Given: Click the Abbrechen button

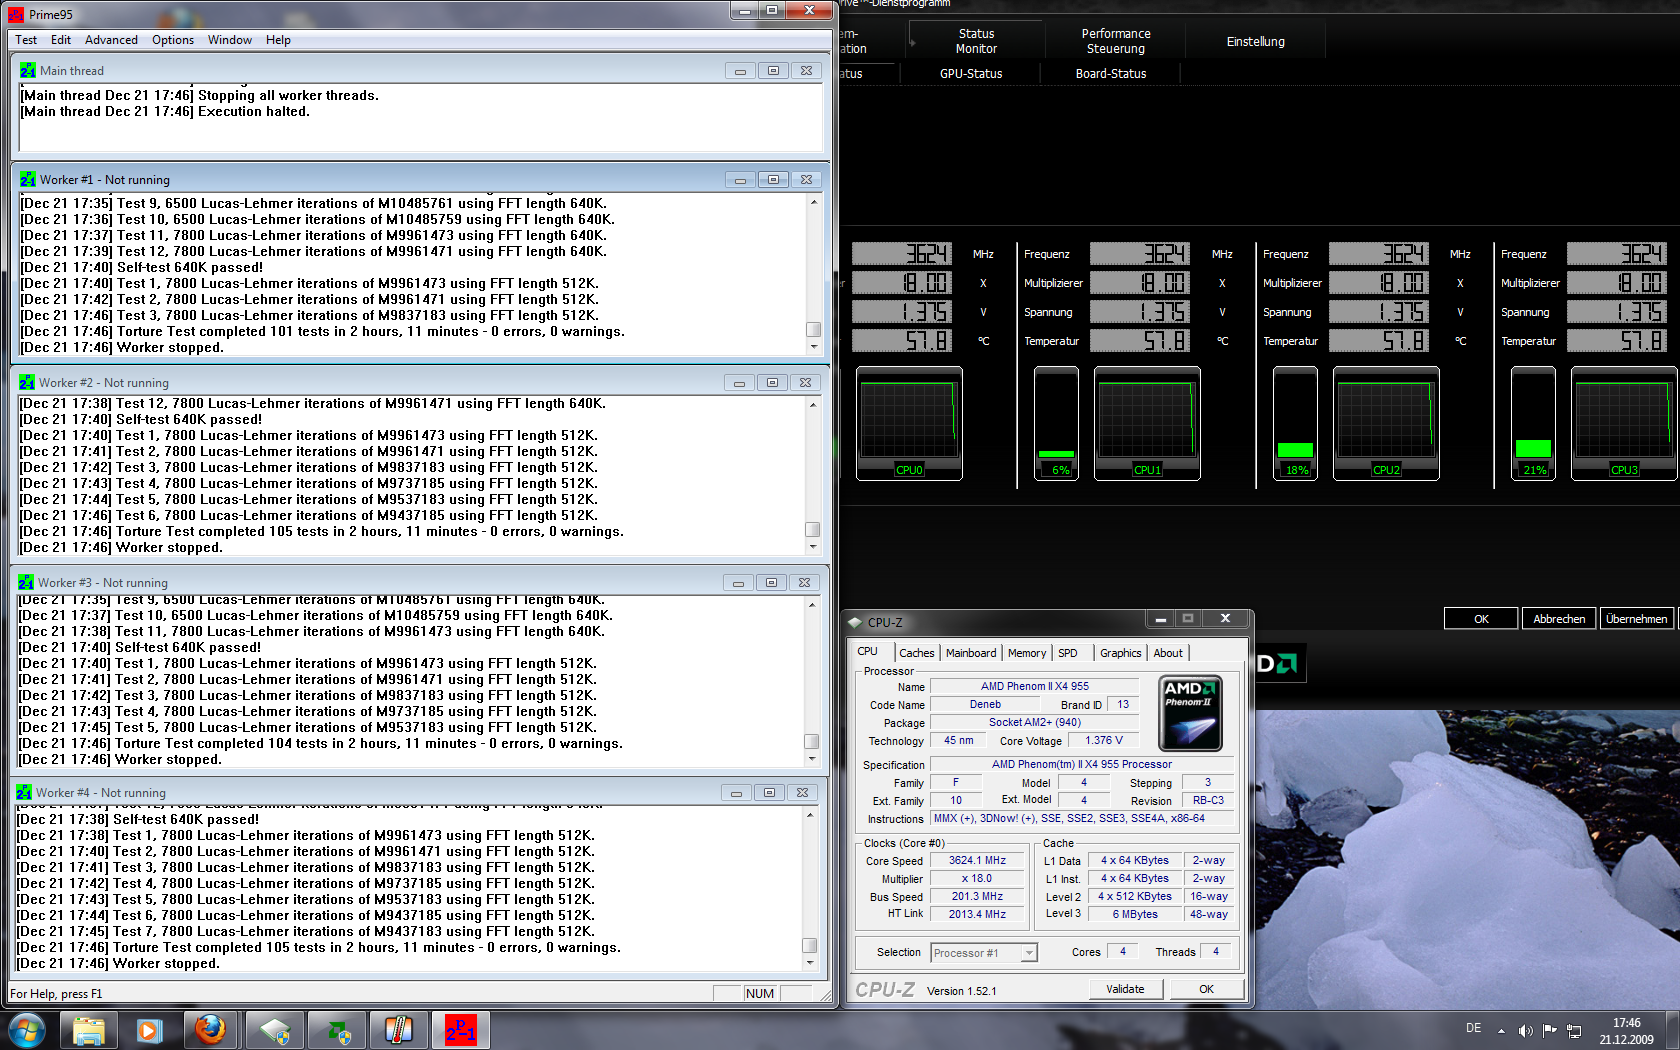Looking at the screenshot, I should (x=1559, y=619).
